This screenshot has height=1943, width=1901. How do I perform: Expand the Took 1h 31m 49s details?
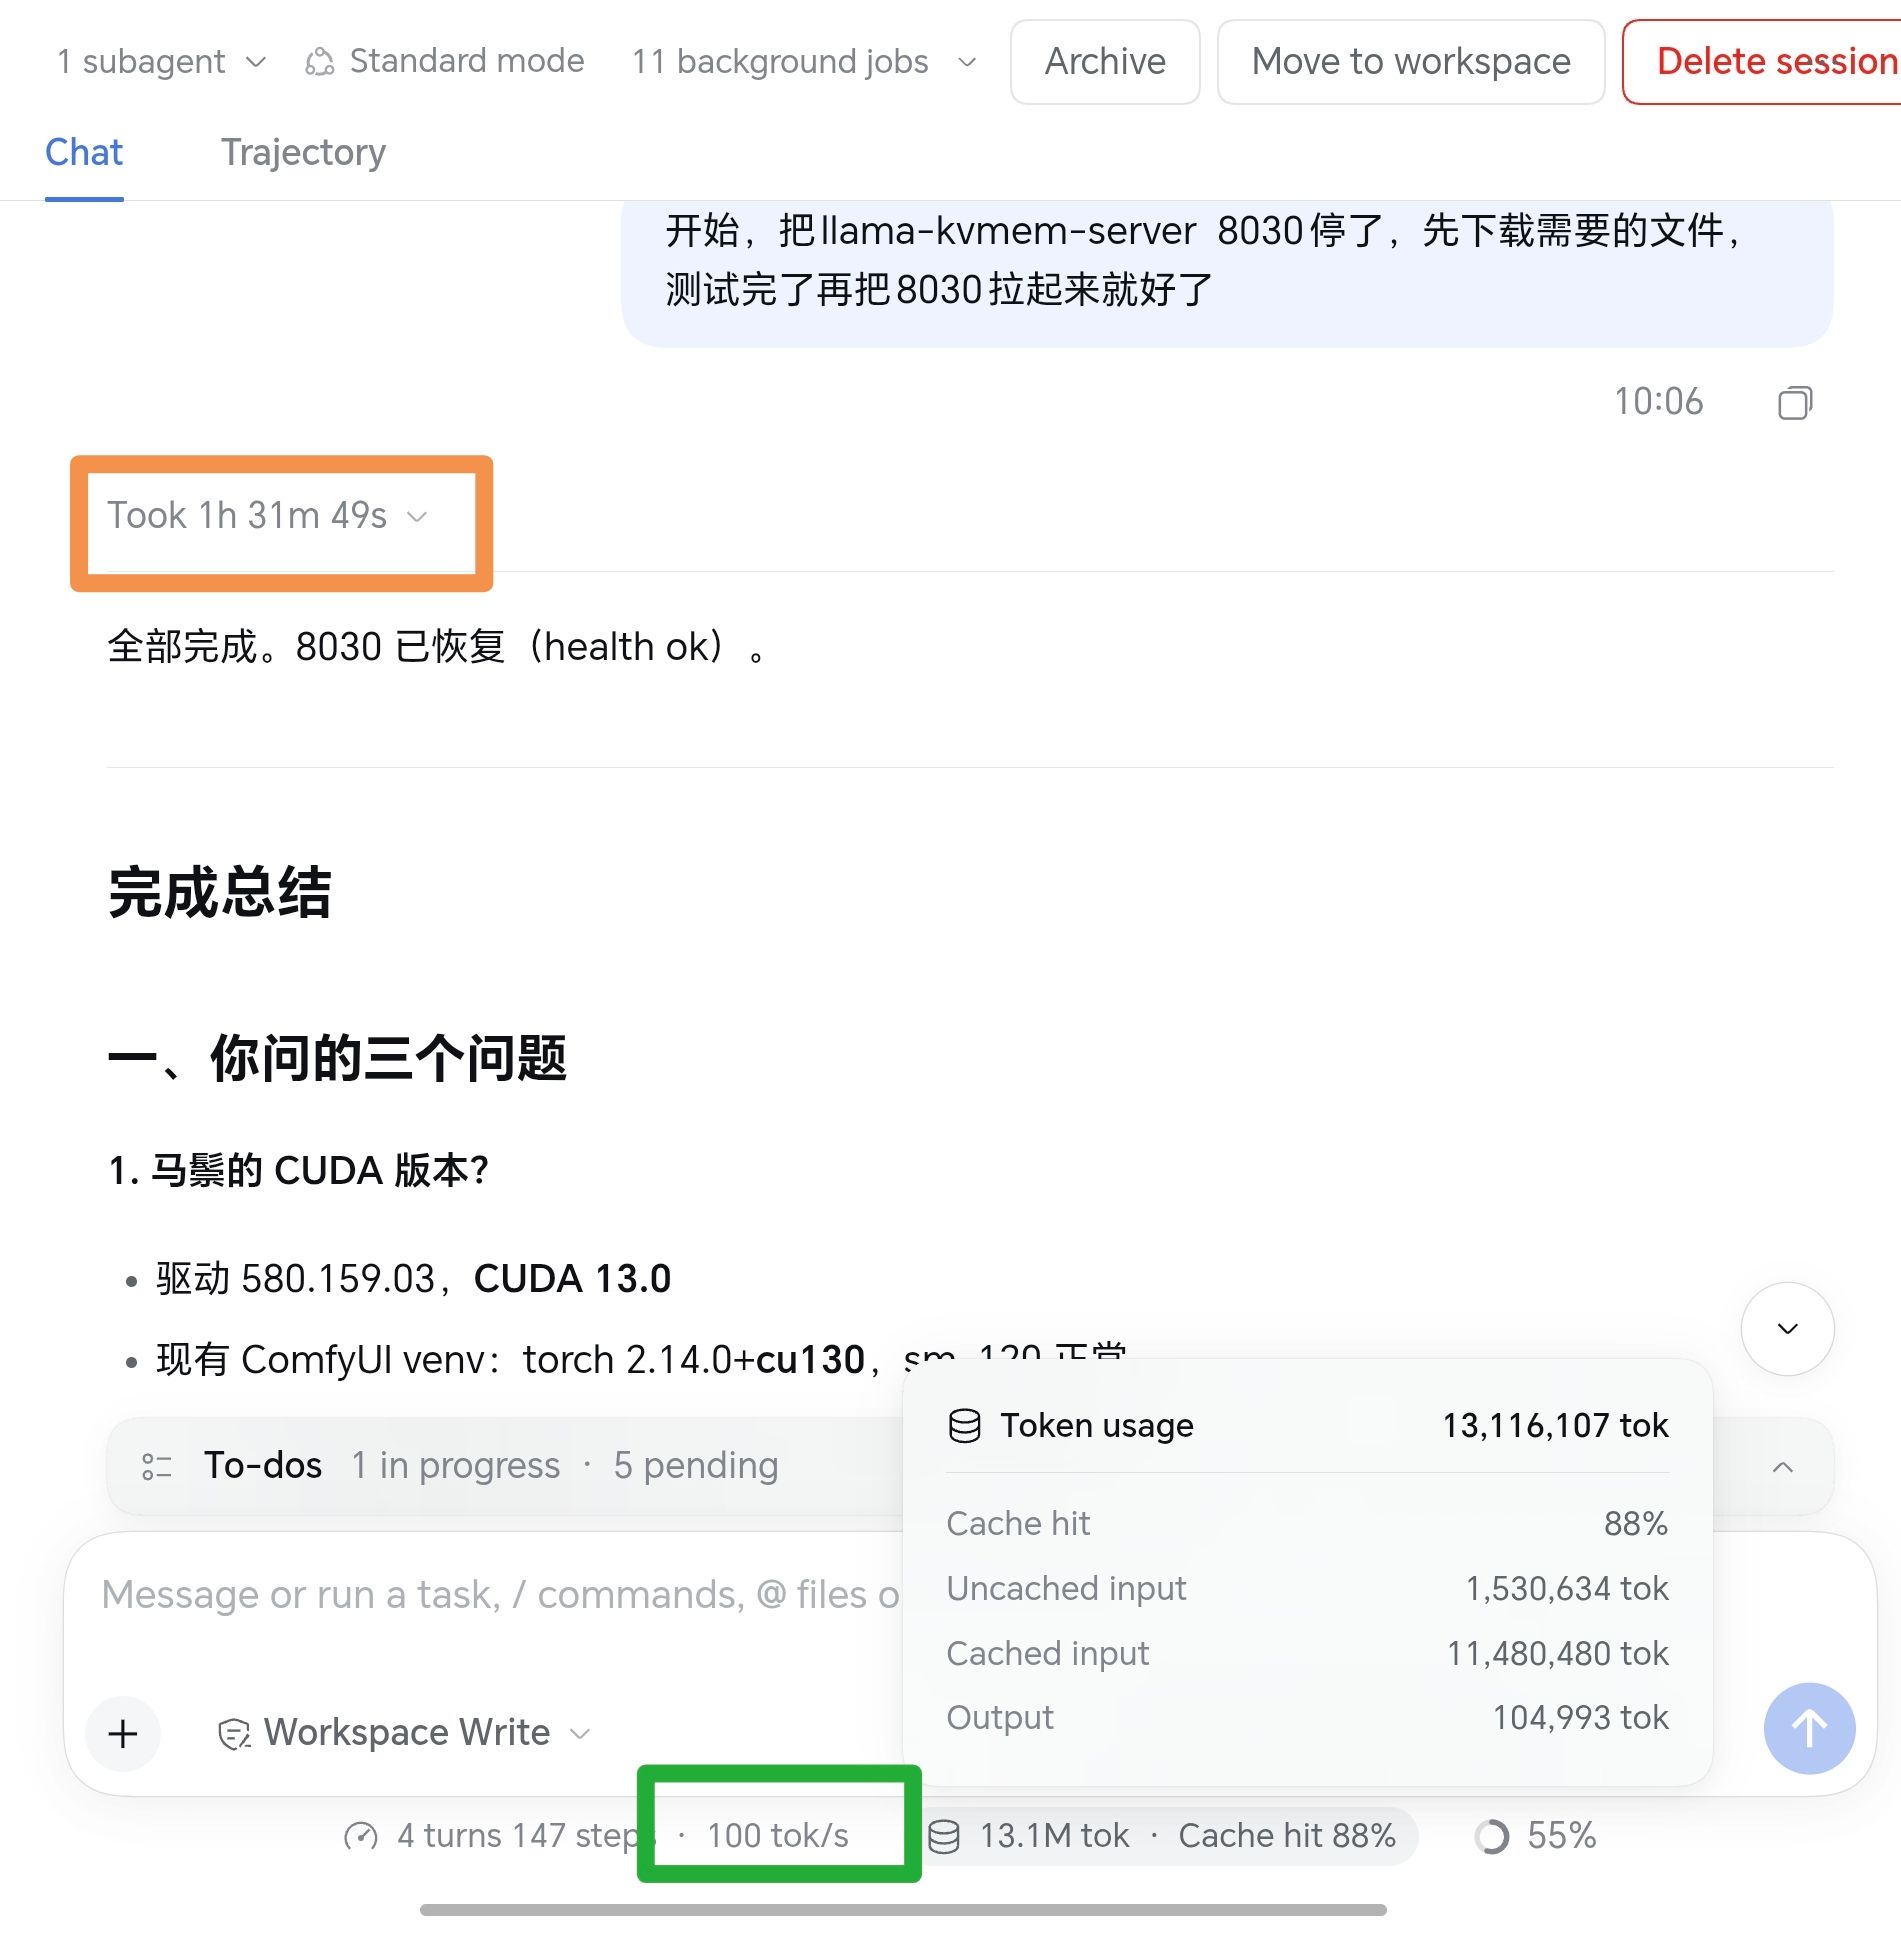(x=268, y=516)
